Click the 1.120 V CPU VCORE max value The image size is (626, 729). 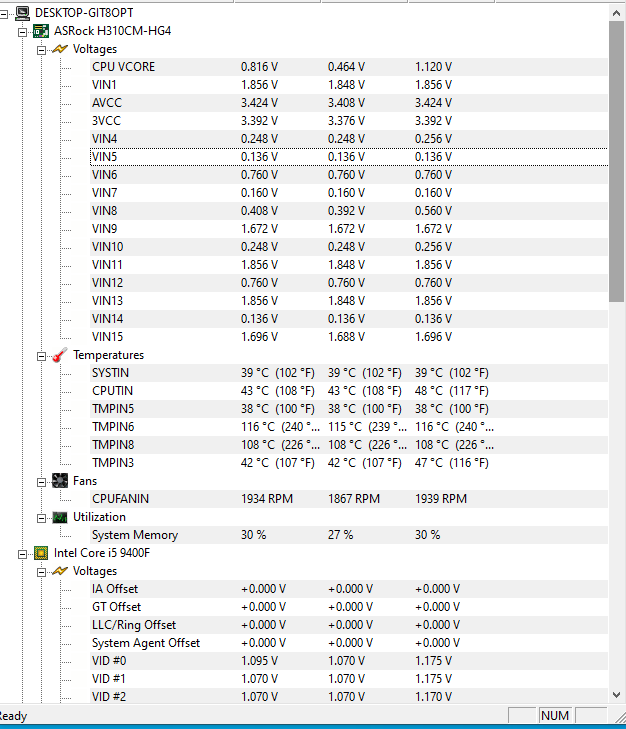click(x=433, y=67)
